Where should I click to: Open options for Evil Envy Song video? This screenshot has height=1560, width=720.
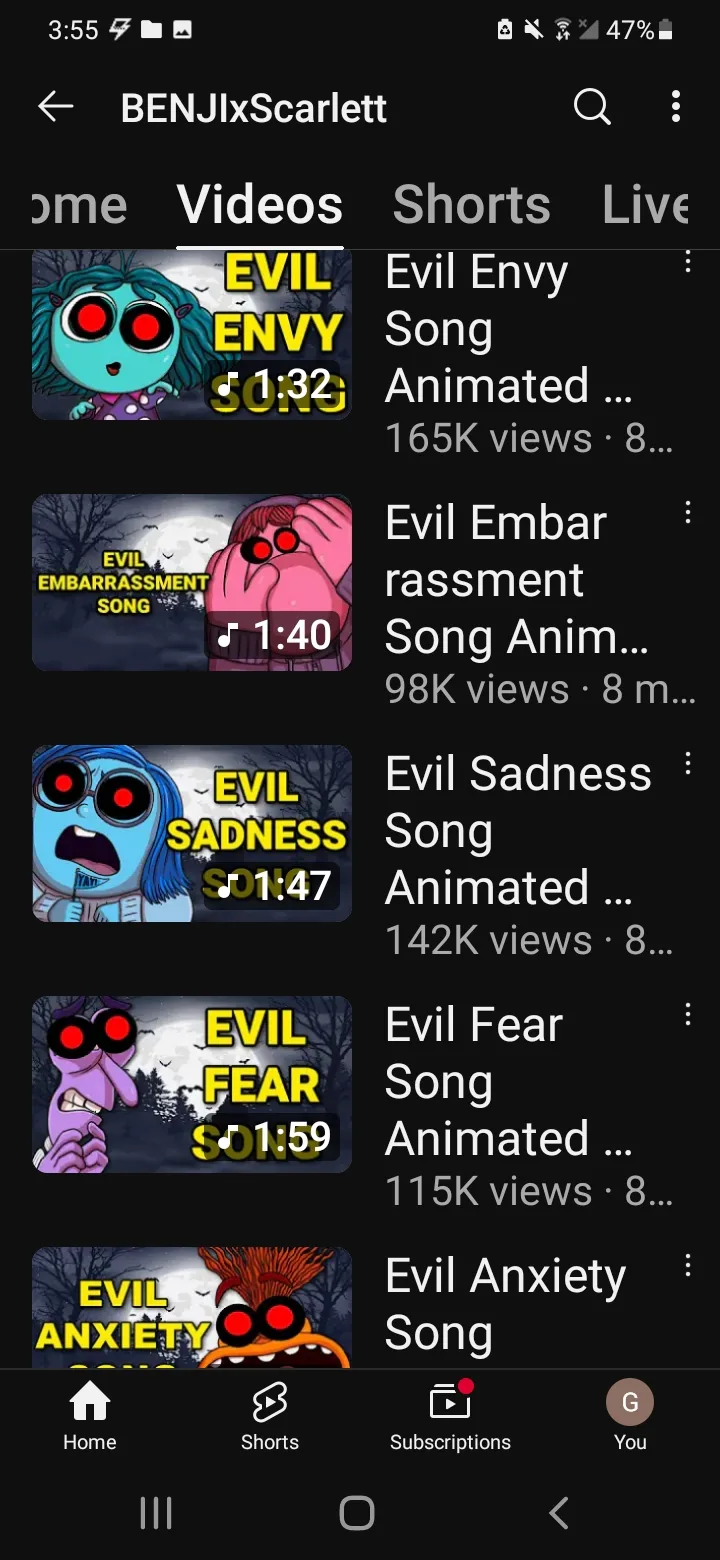(687, 262)
